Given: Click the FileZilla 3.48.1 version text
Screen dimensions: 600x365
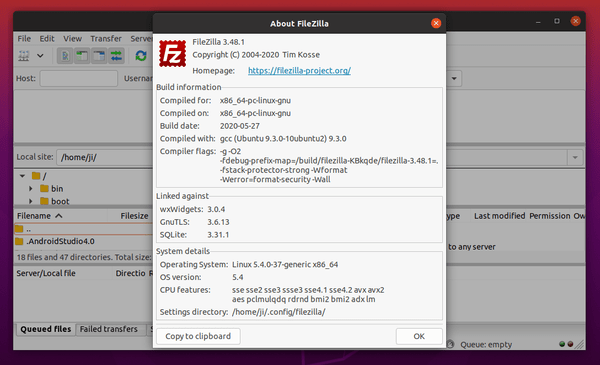Looking at the screenshot, I should click(218, 42).
